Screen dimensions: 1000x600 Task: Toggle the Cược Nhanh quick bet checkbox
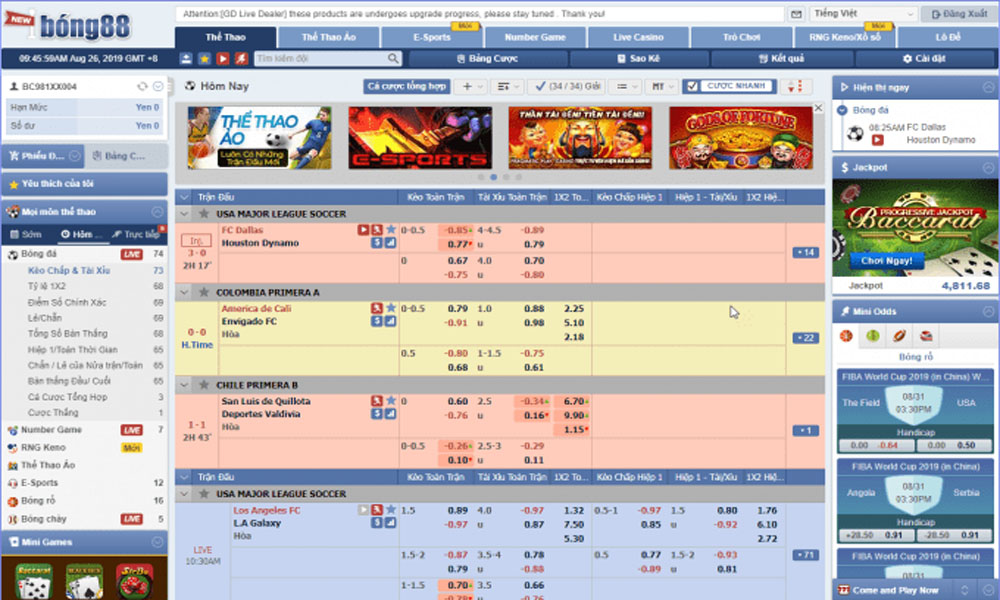click(x=691, y=86)
